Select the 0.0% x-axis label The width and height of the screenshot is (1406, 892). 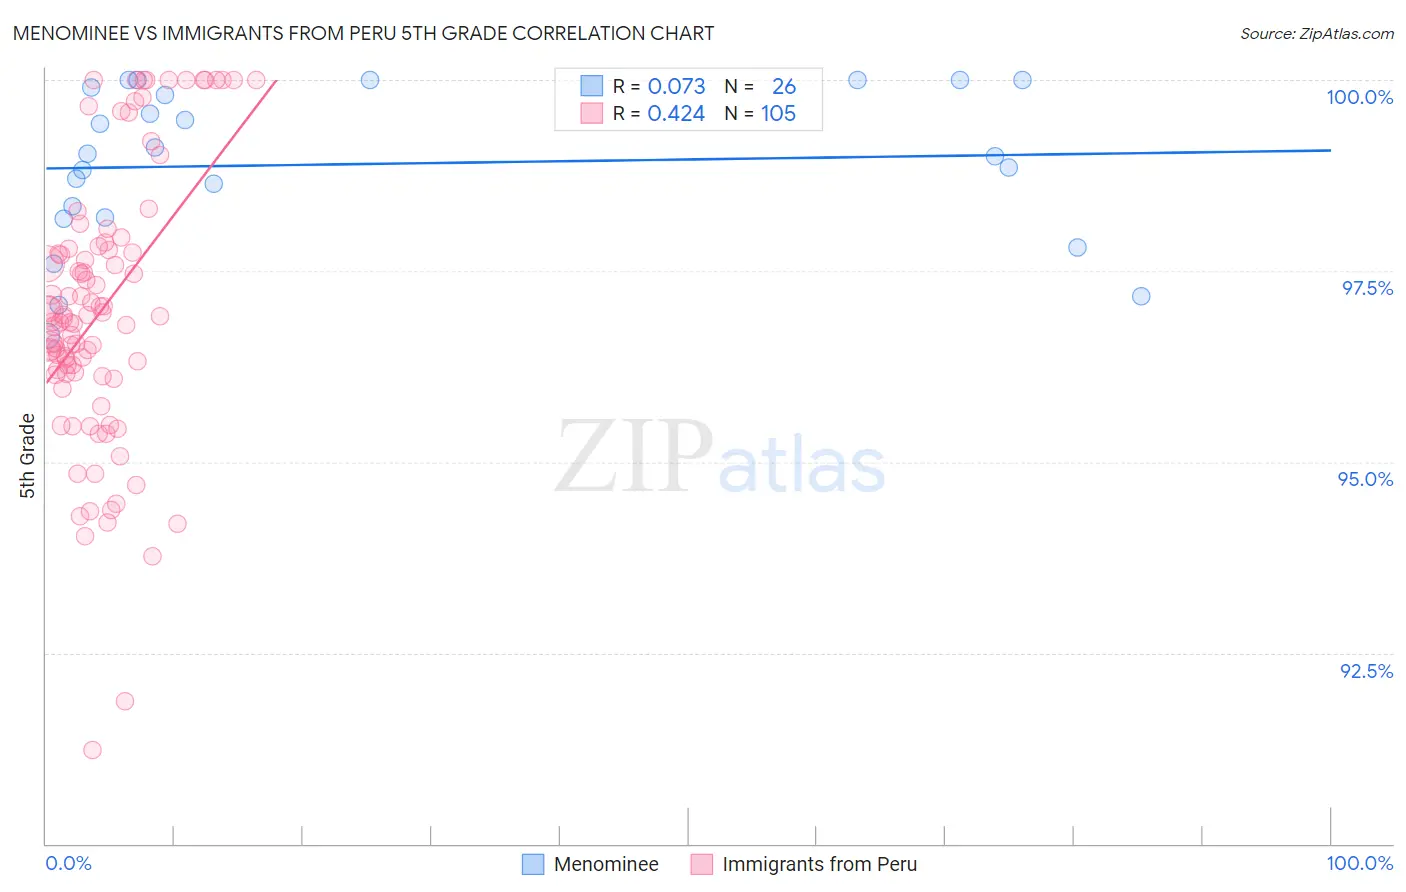click(x=69, y=863)
